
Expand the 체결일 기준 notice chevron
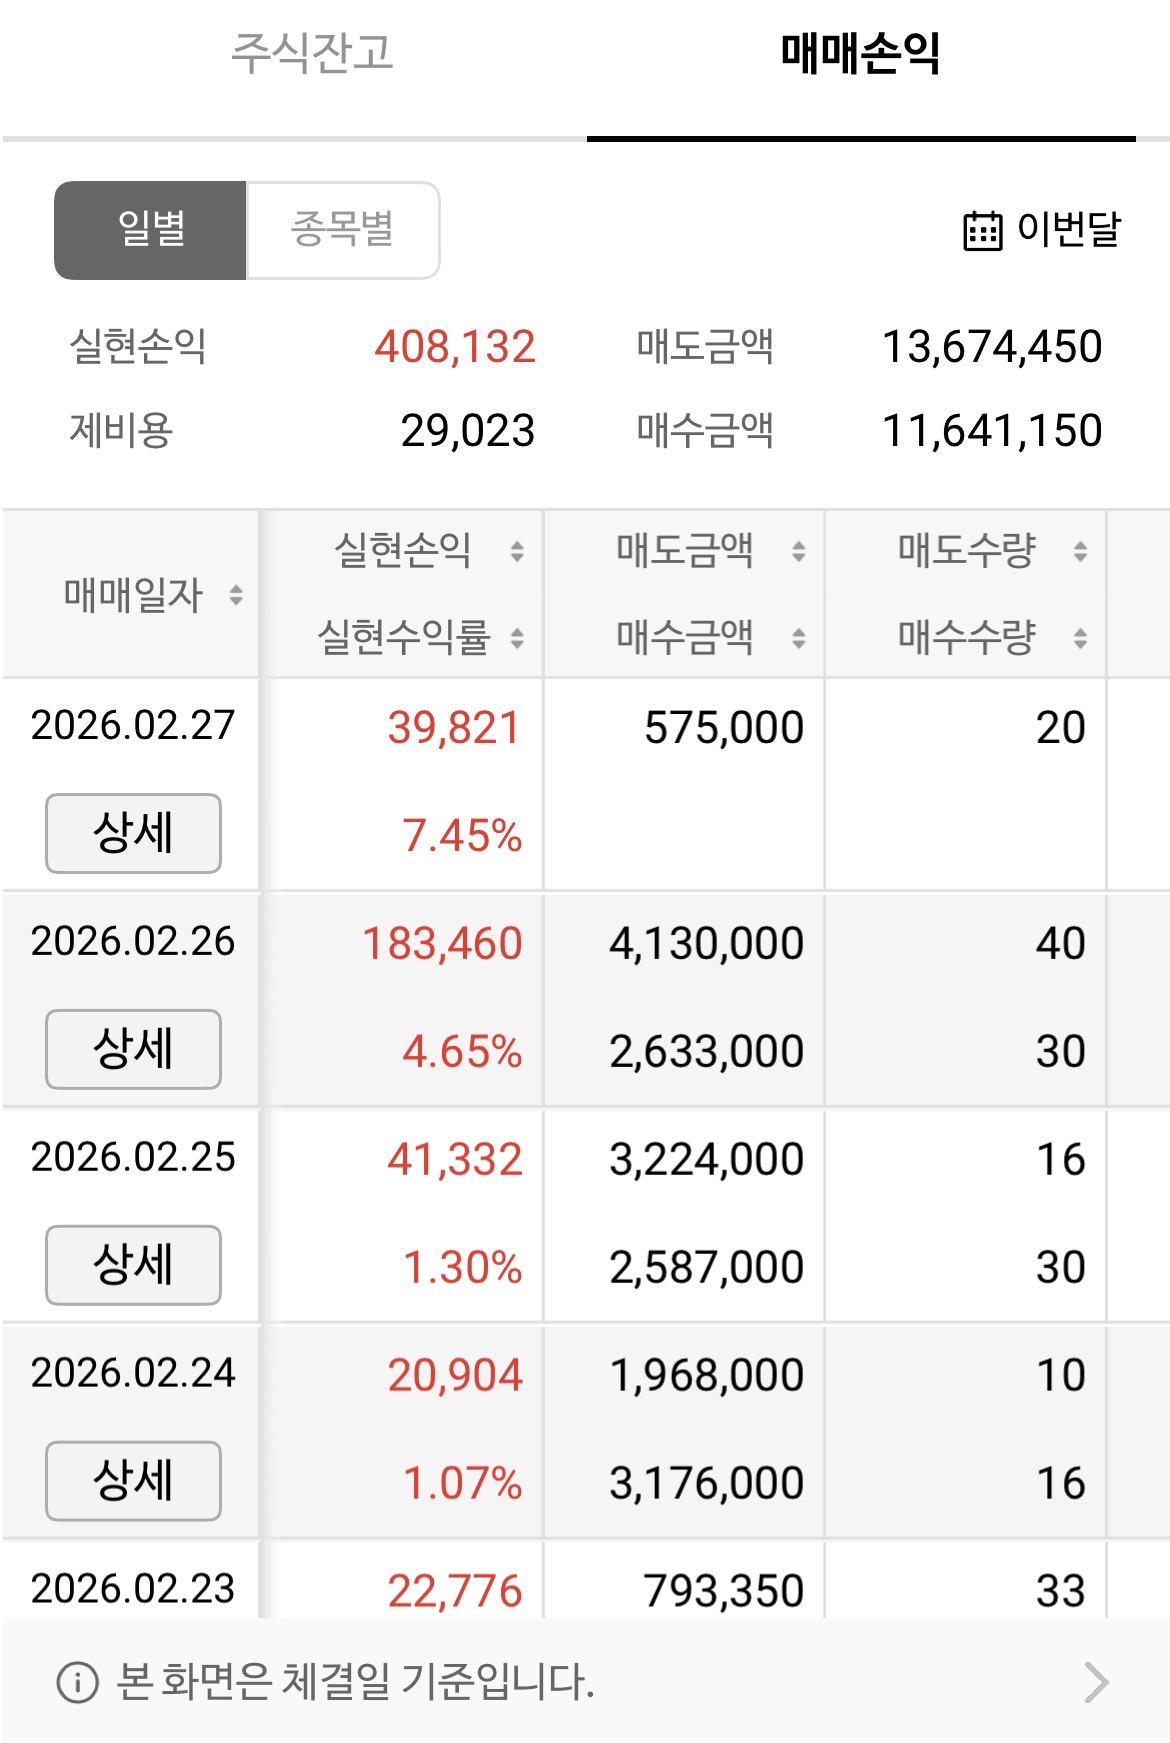coord(1097,1682)
